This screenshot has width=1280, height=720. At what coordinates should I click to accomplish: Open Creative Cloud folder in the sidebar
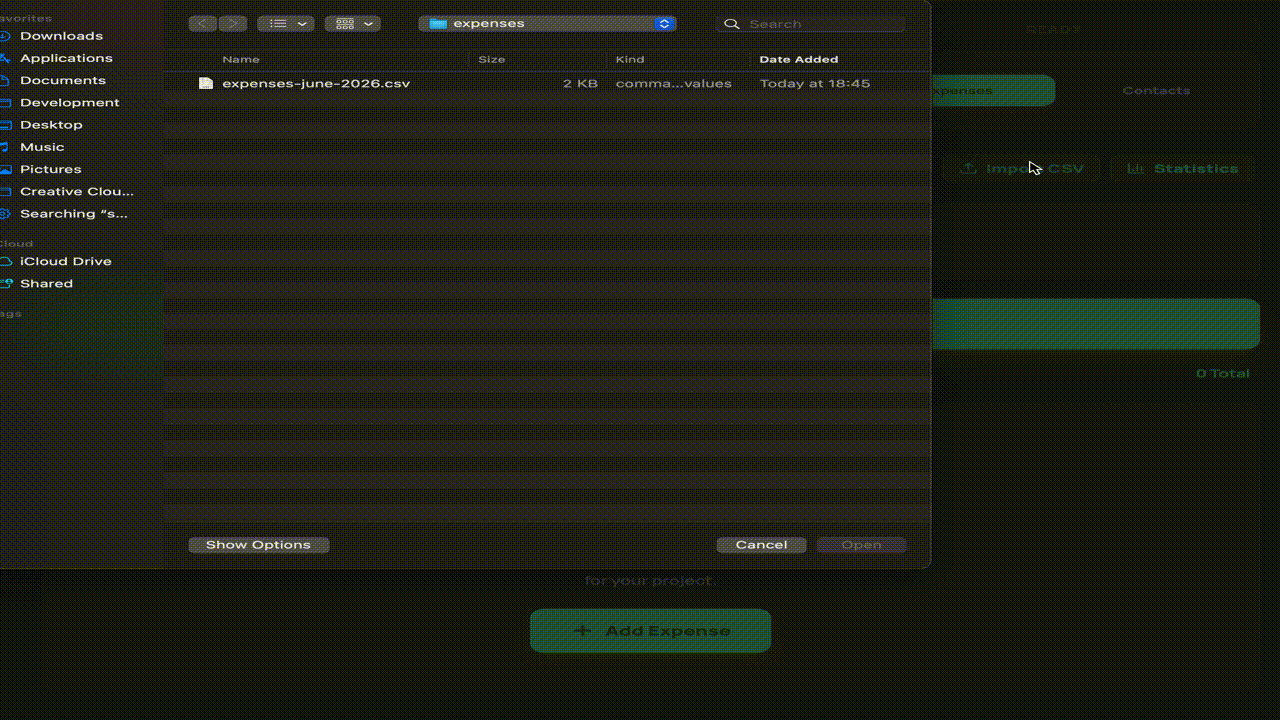point(76,191)
